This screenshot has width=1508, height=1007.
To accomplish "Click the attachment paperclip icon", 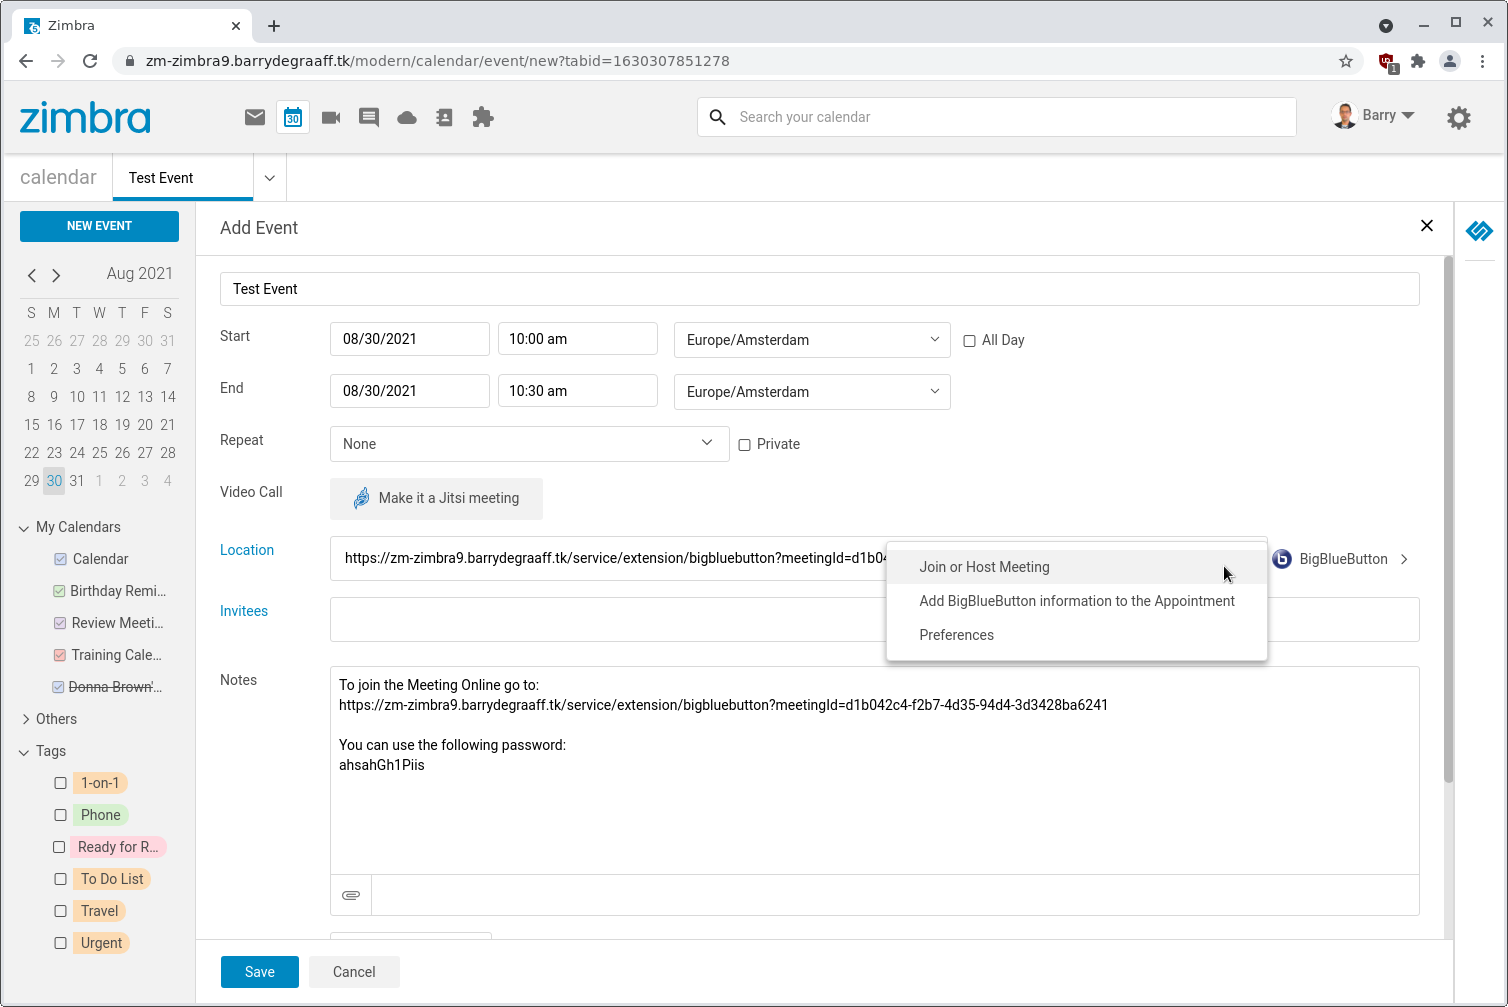I will click(351, 895).
